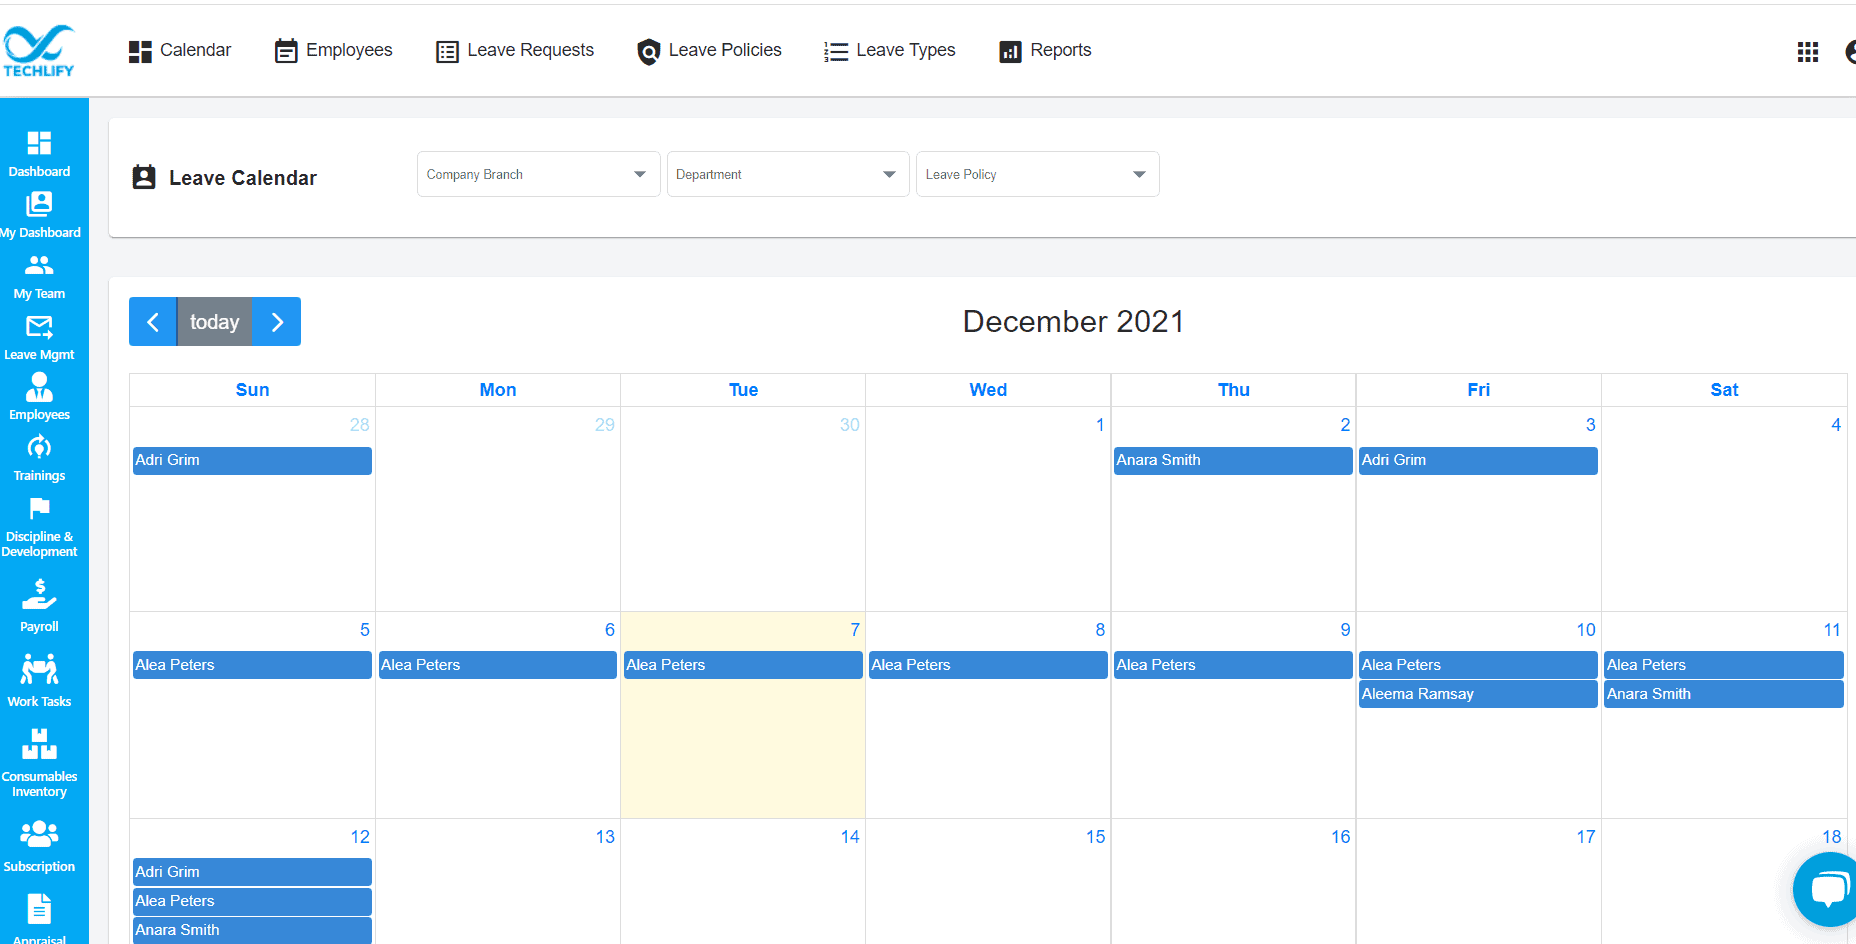Open Dashboard from the sidebar
Image resolution: width=1856 pixels, height=944 pixels.
click(x=39, y=154)
